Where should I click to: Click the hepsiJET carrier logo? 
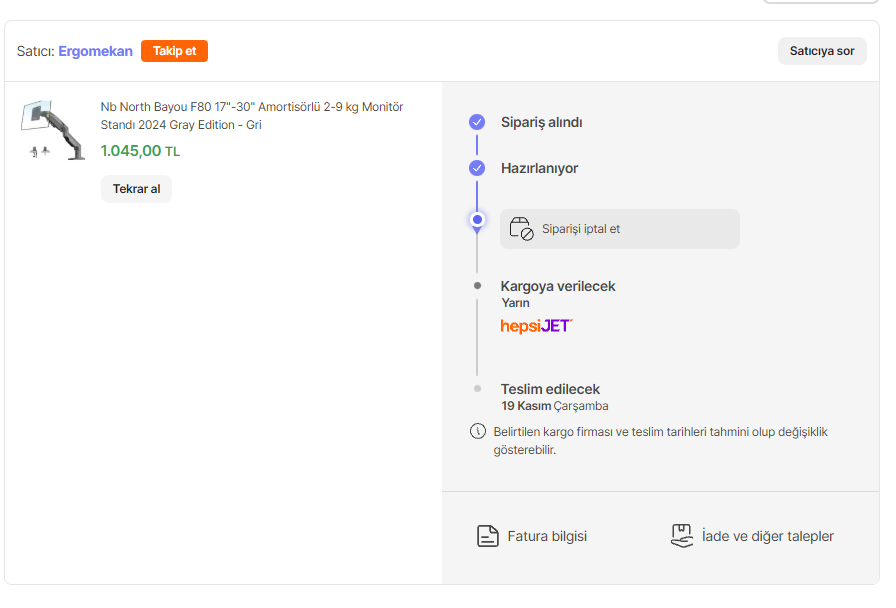[x=536, y=326]
